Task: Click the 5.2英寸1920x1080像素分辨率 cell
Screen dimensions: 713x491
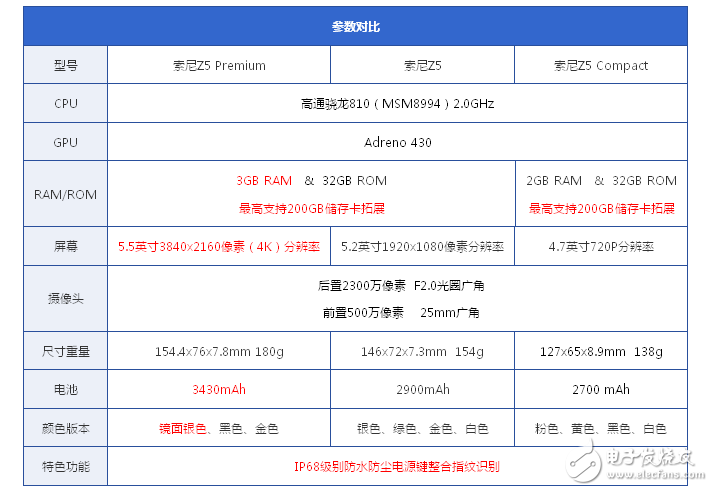Action: pos(422,246)
